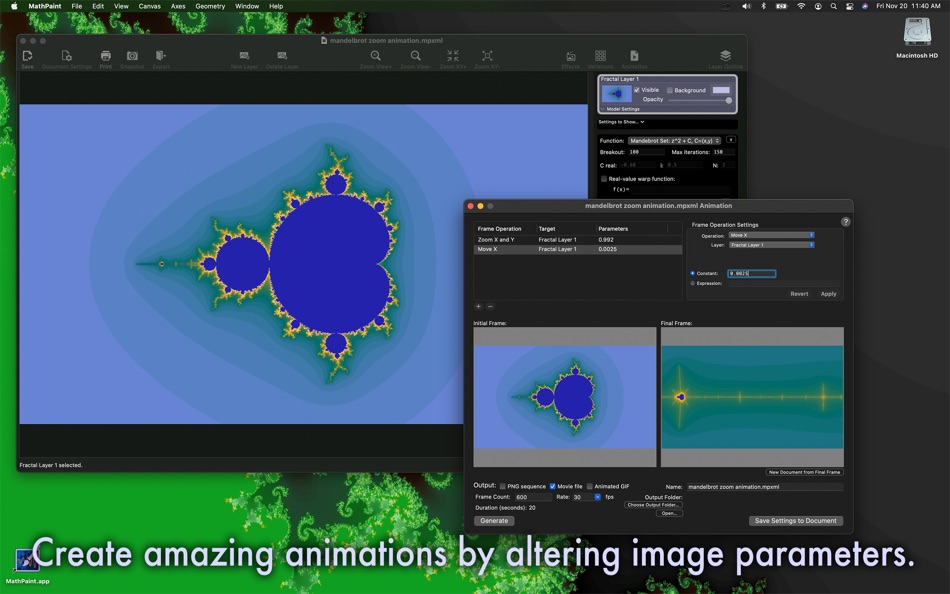This screenshot has width=950, height=594.
Task: Open the Settings to Show dropdown
Action: 621,122
